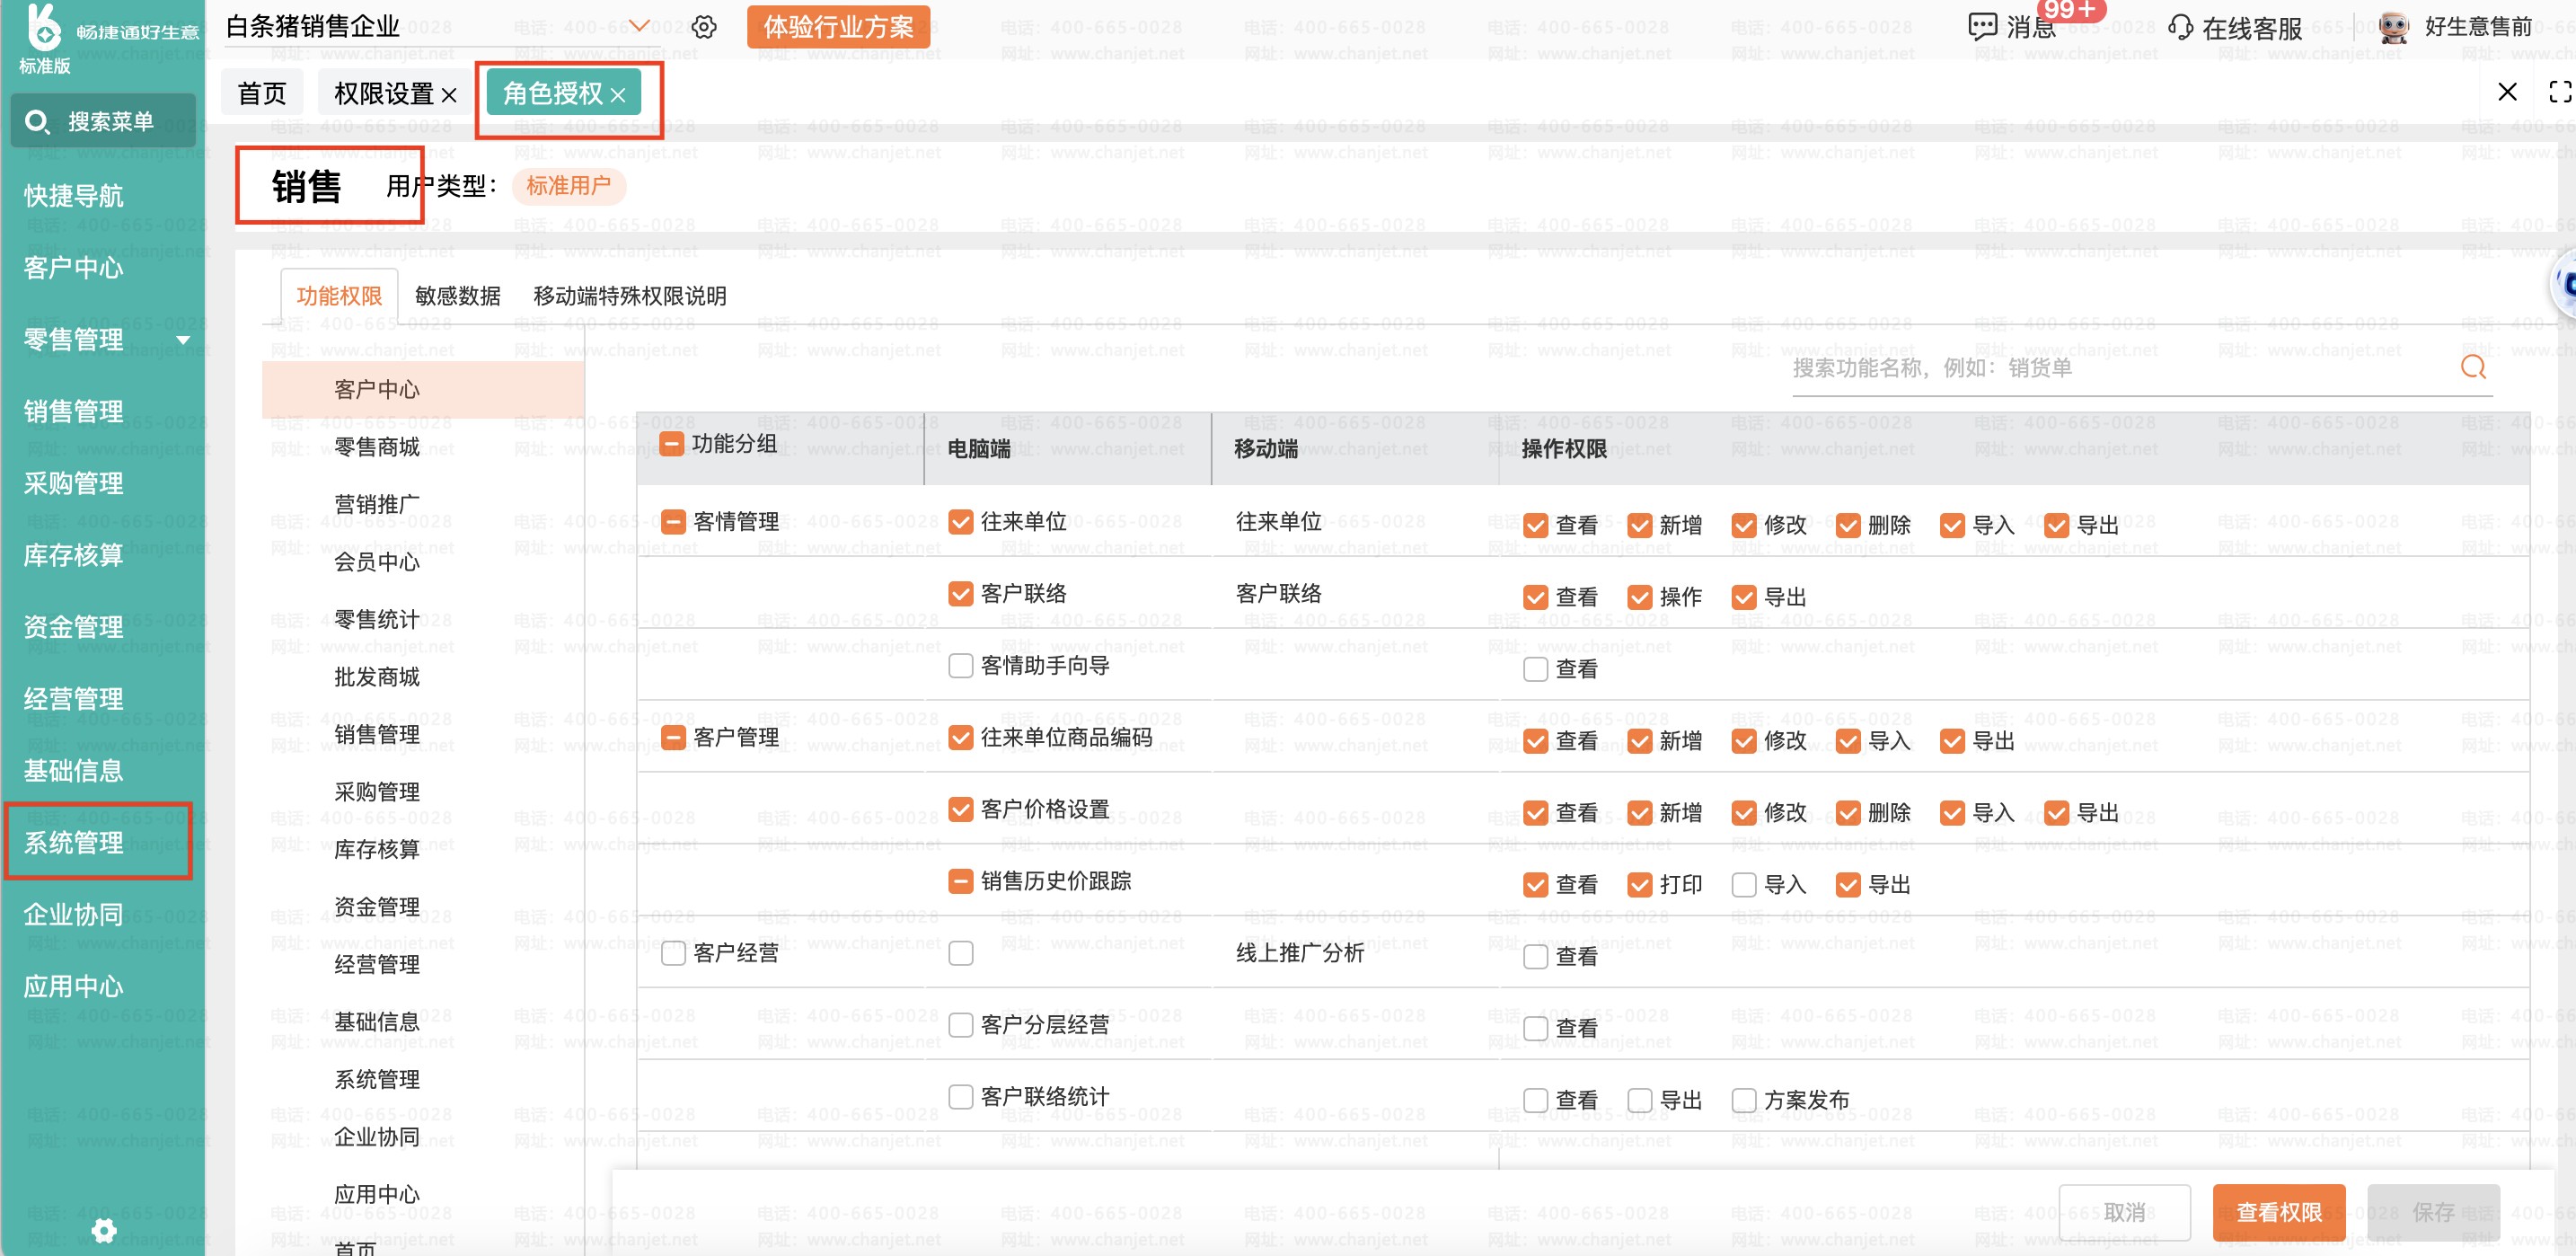Screen dimensions: 2576x1256
Task: Select 营销推广 in the module list
Action: coord(376,504)
